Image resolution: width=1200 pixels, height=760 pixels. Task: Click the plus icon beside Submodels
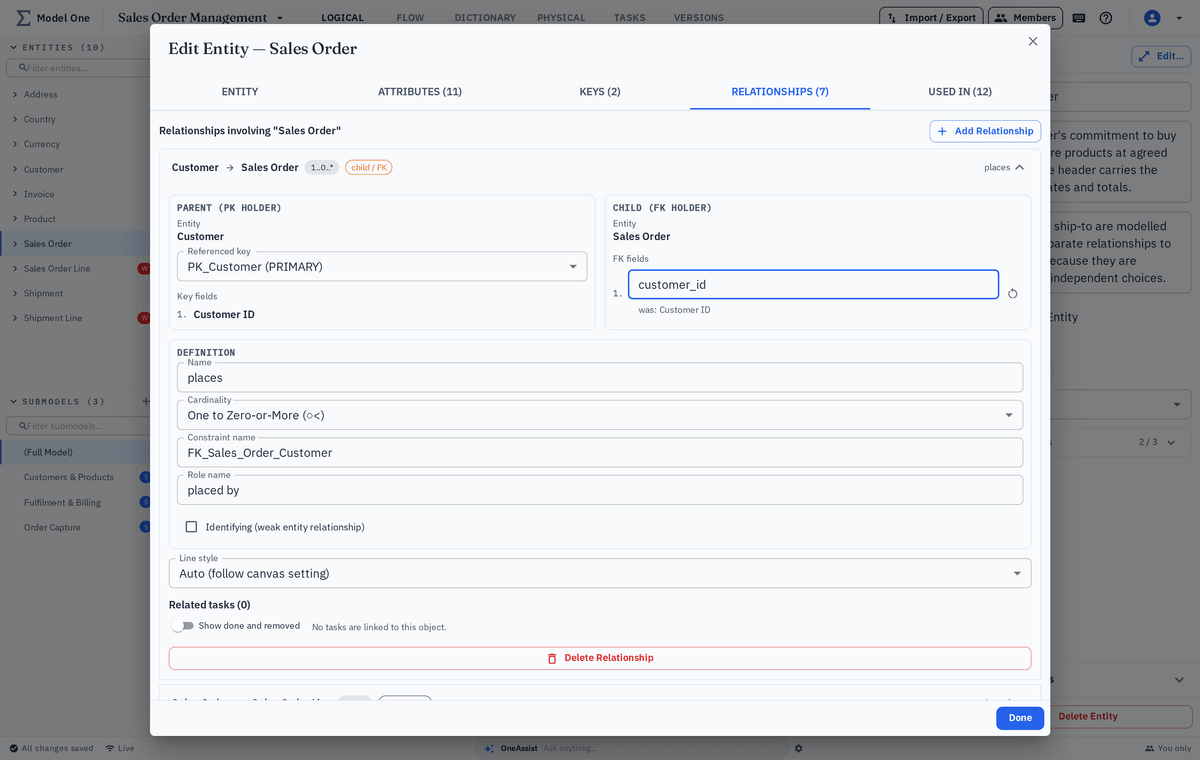click(x=146, y=401)
